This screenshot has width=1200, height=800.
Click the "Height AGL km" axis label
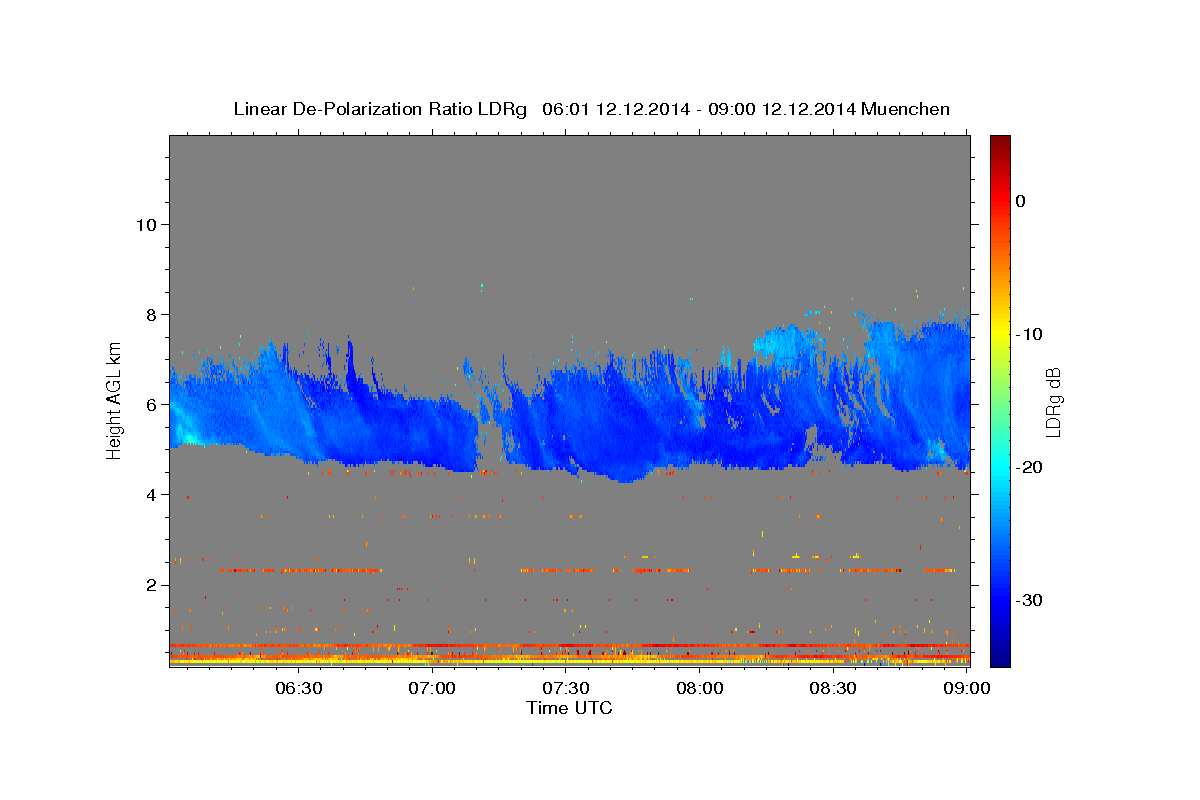click(x=115, y=399)
